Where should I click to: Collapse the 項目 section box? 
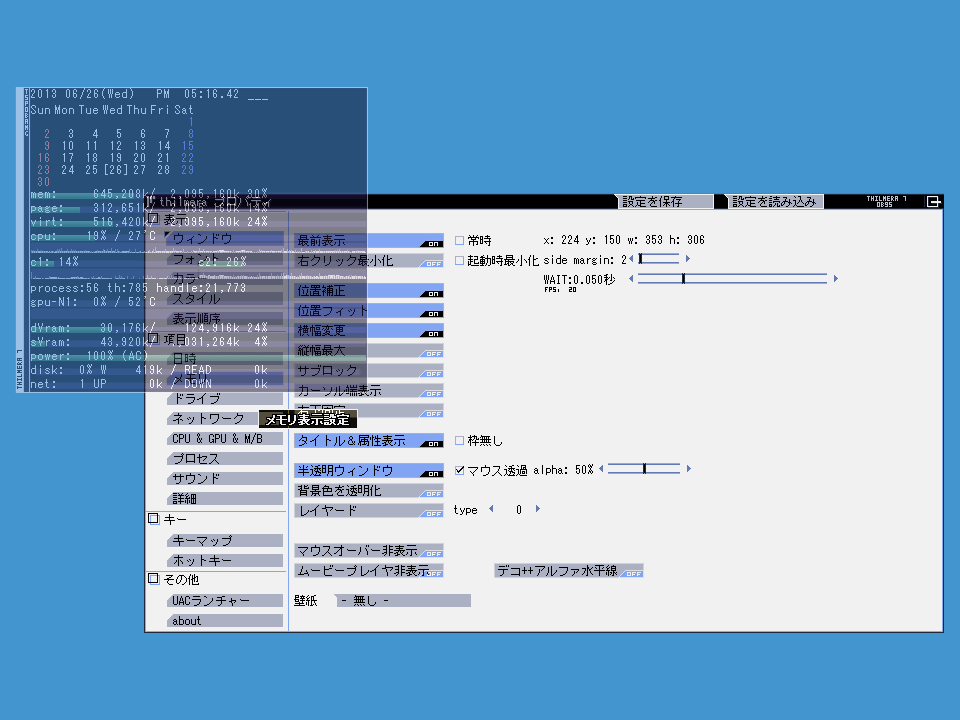(154, 339)
